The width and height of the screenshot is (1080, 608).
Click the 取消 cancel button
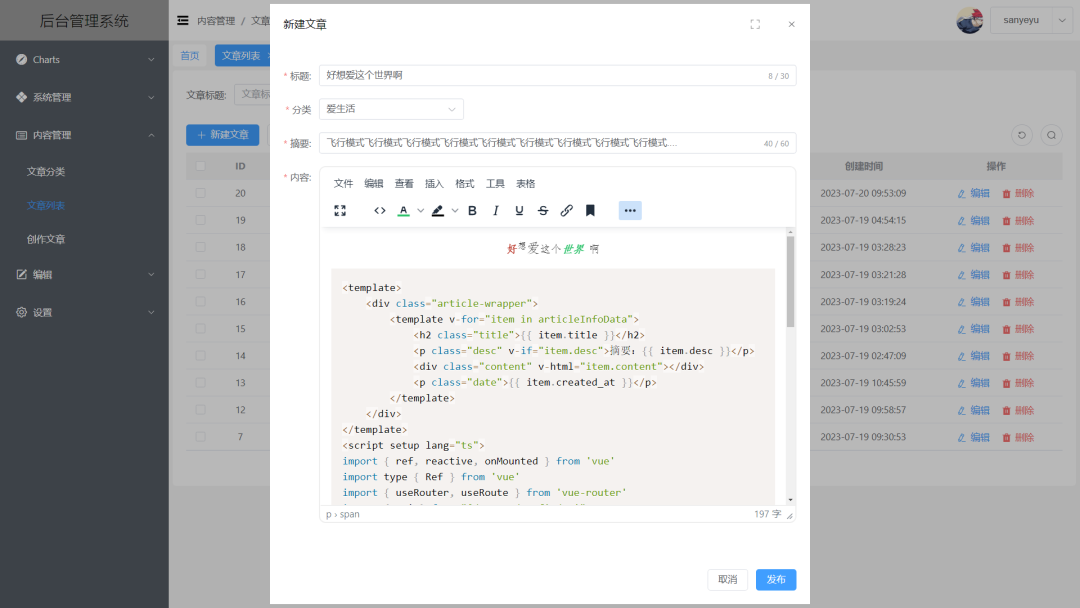click(727, 580)
